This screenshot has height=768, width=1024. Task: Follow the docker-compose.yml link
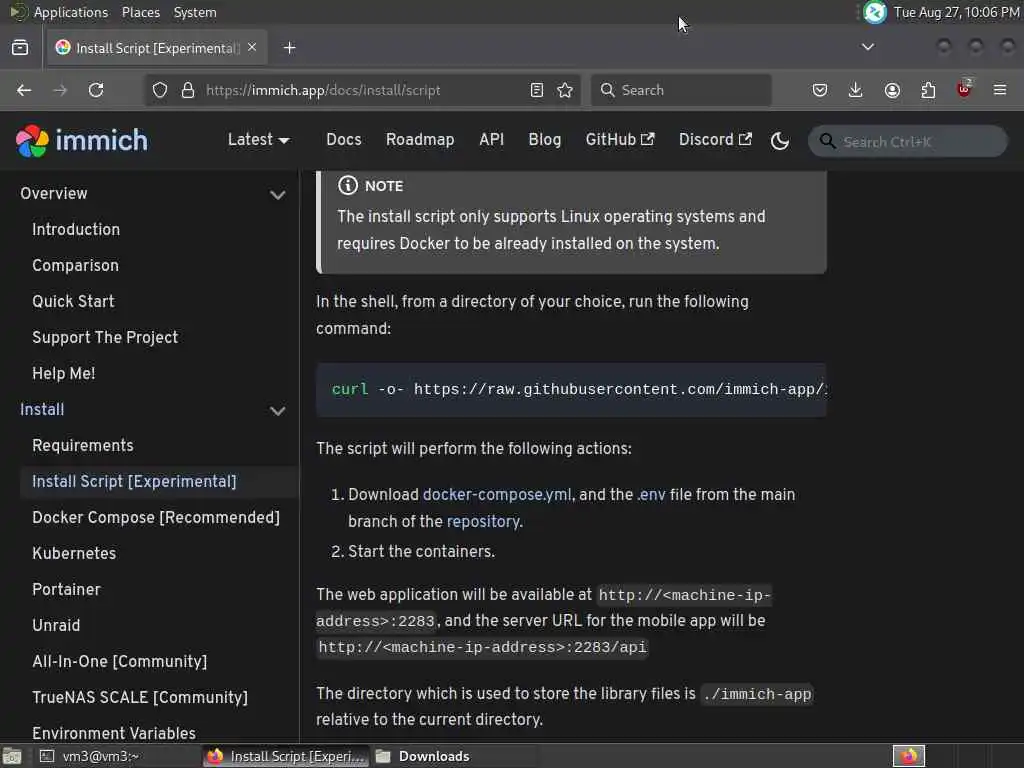click(497, 494)
